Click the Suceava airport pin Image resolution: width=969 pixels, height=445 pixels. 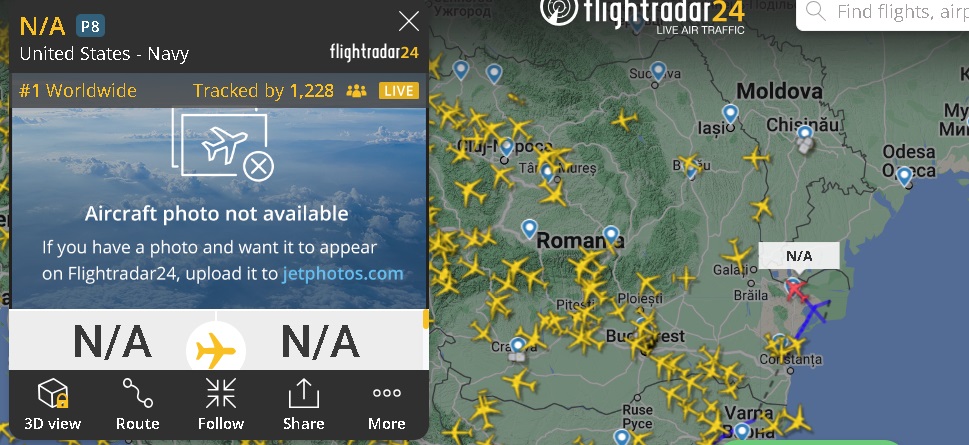coord(658,72)
